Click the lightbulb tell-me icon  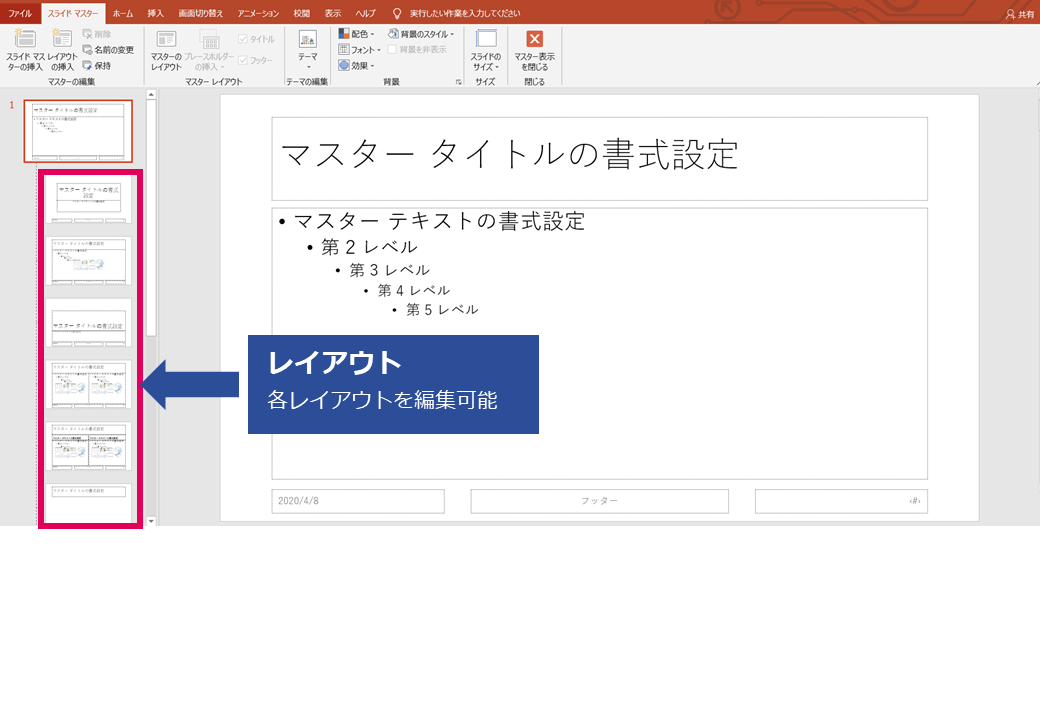click(397, 13)
